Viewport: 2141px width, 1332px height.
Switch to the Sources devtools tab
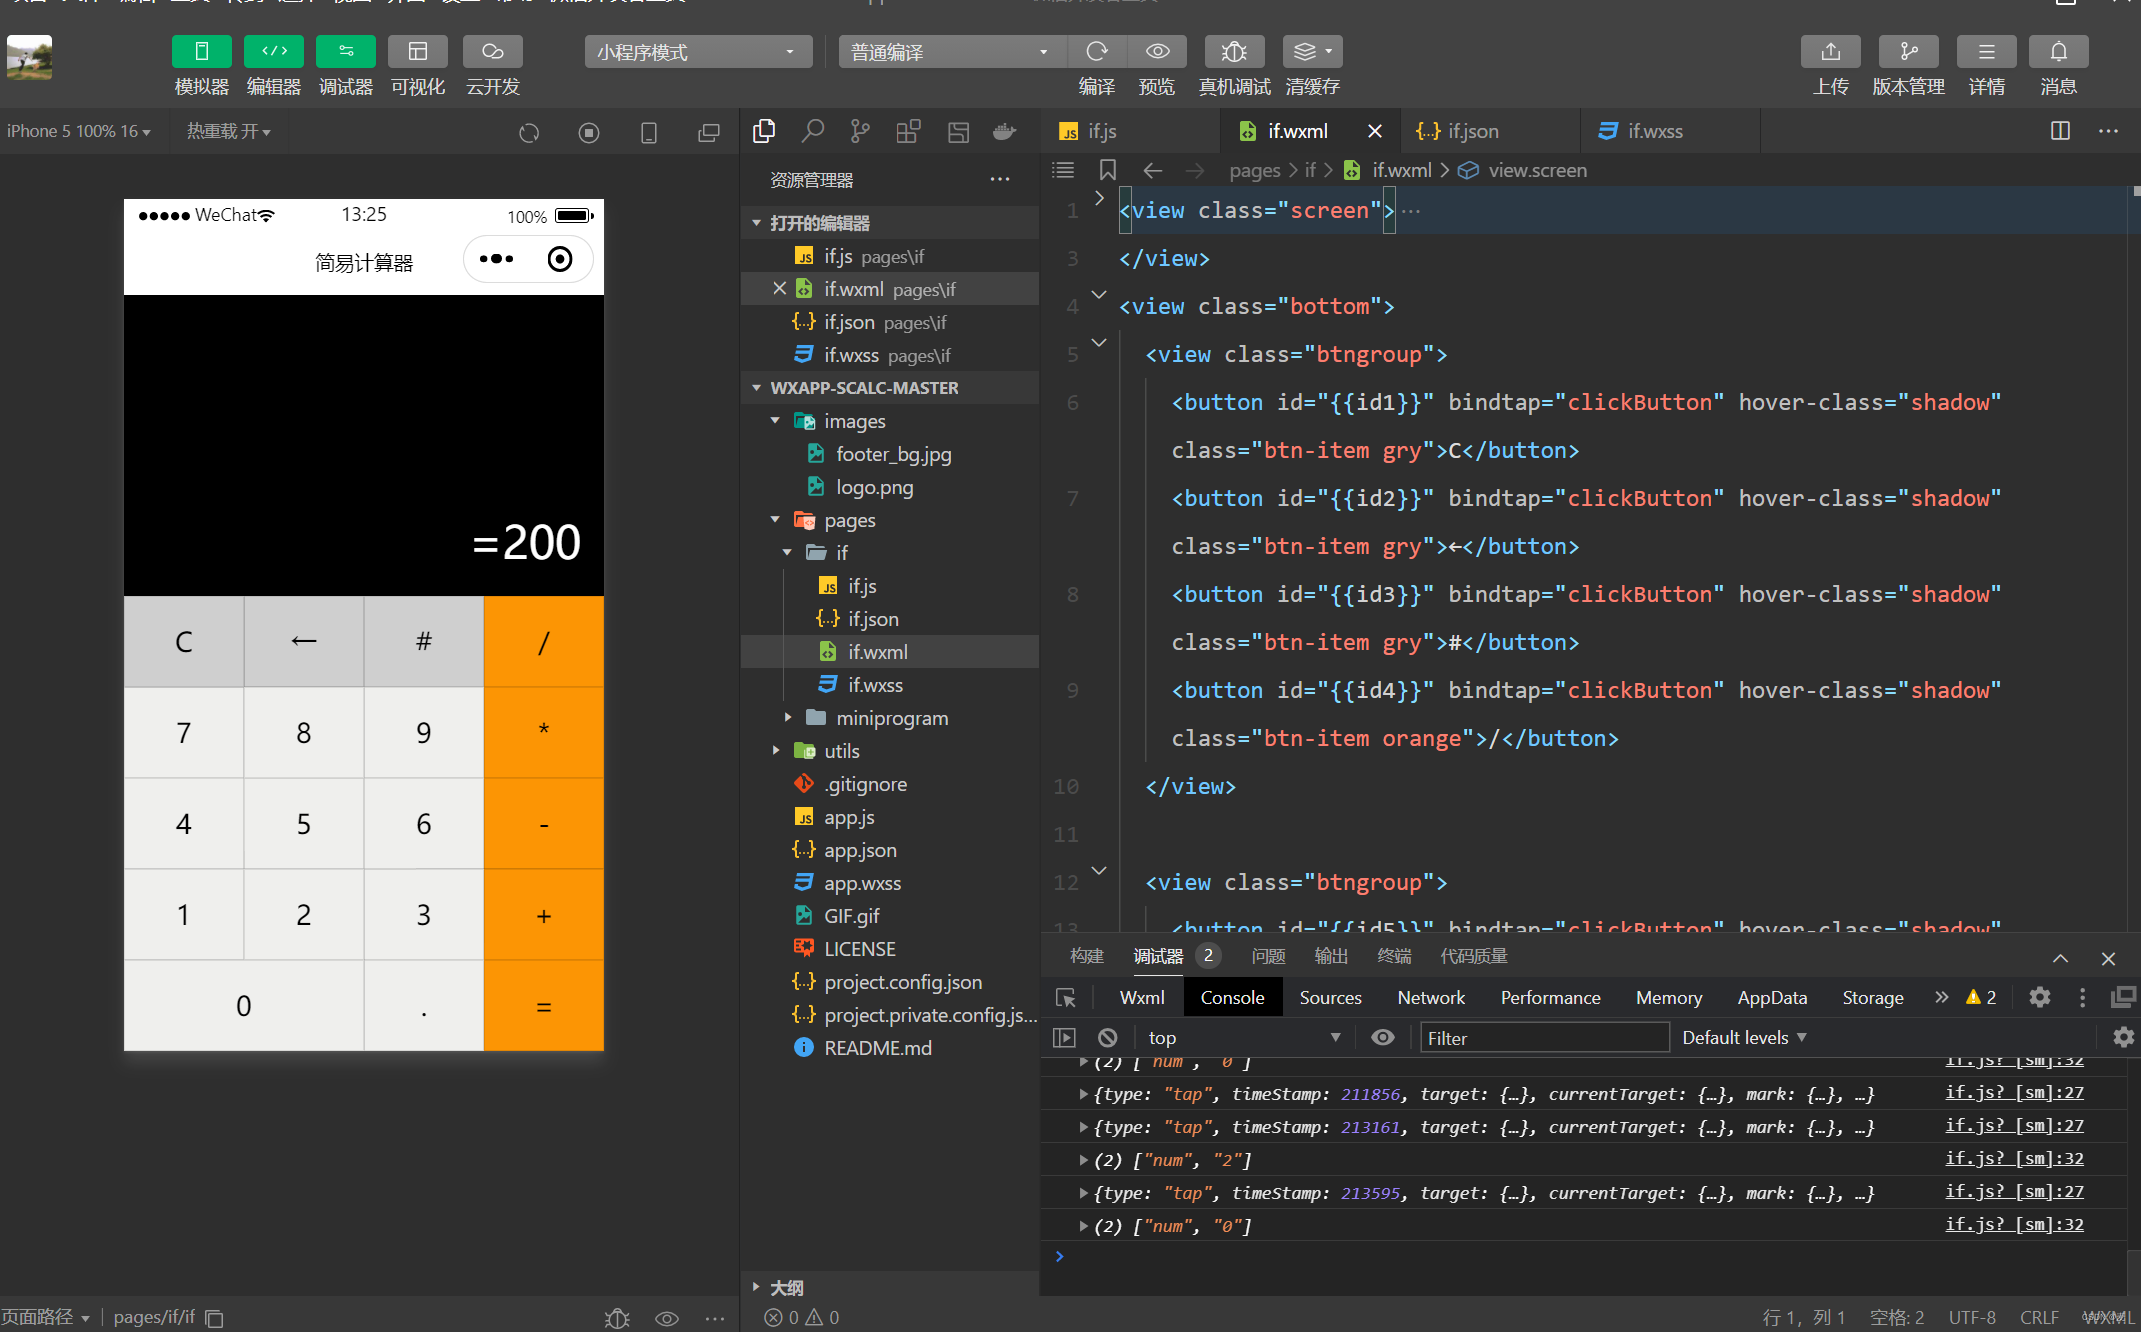1330,998
